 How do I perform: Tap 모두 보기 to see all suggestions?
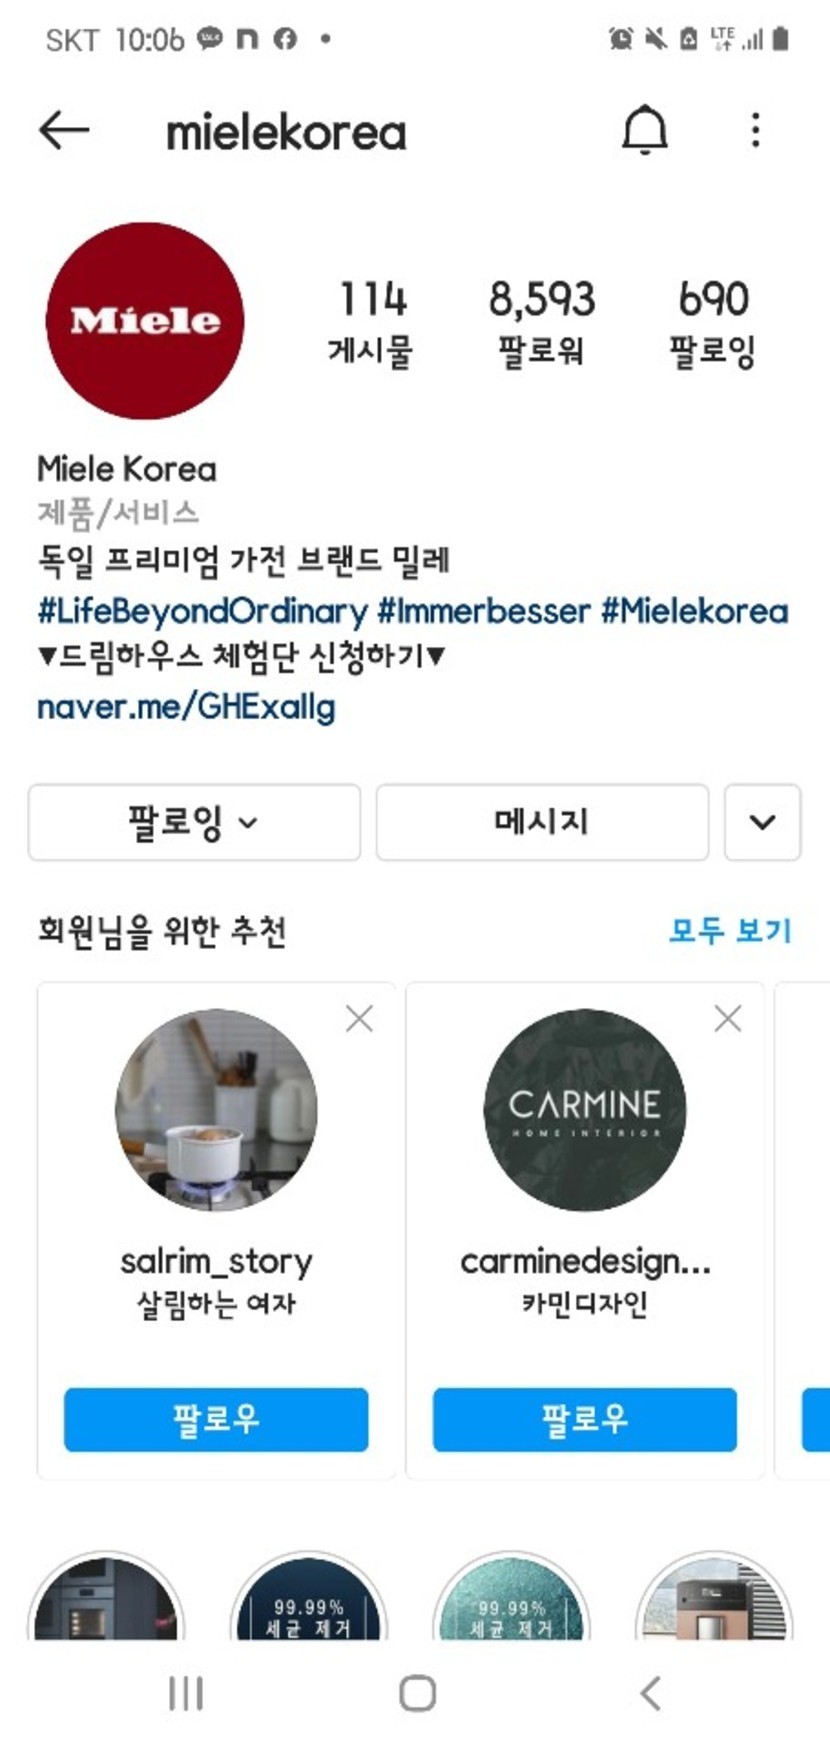tap(730, 931)
